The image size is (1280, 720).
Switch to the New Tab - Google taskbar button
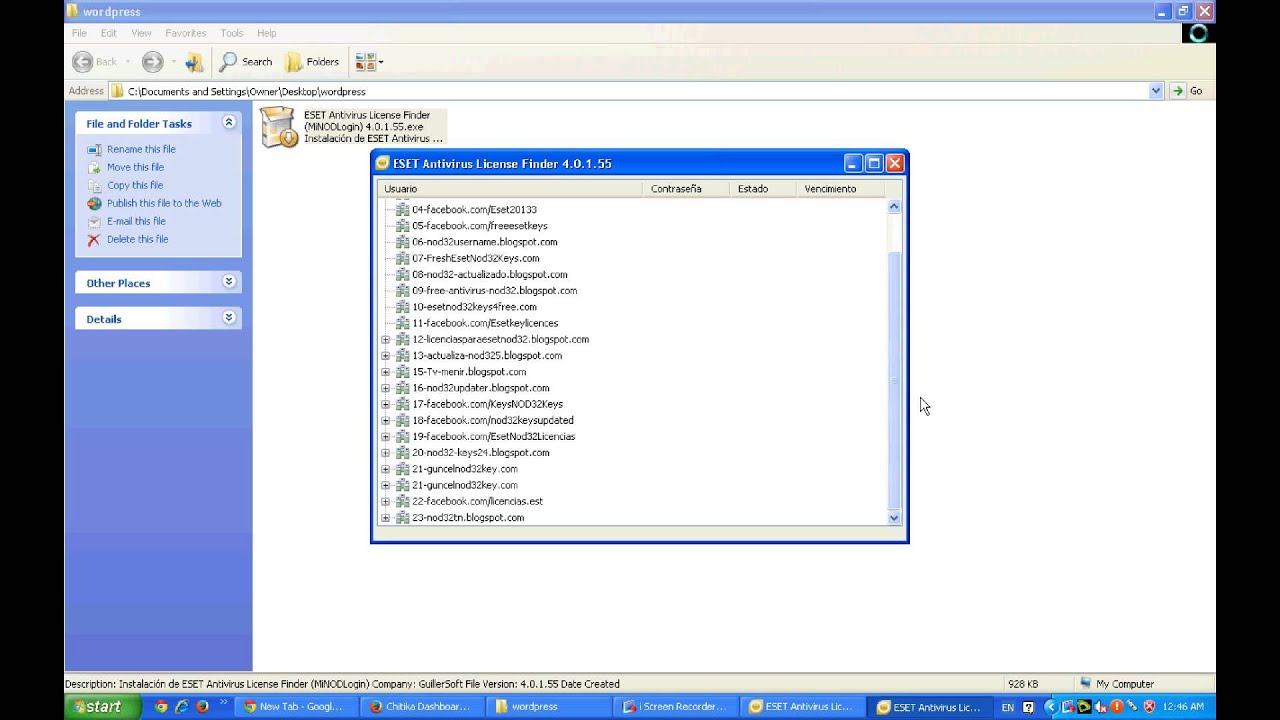tap(296, 706)
